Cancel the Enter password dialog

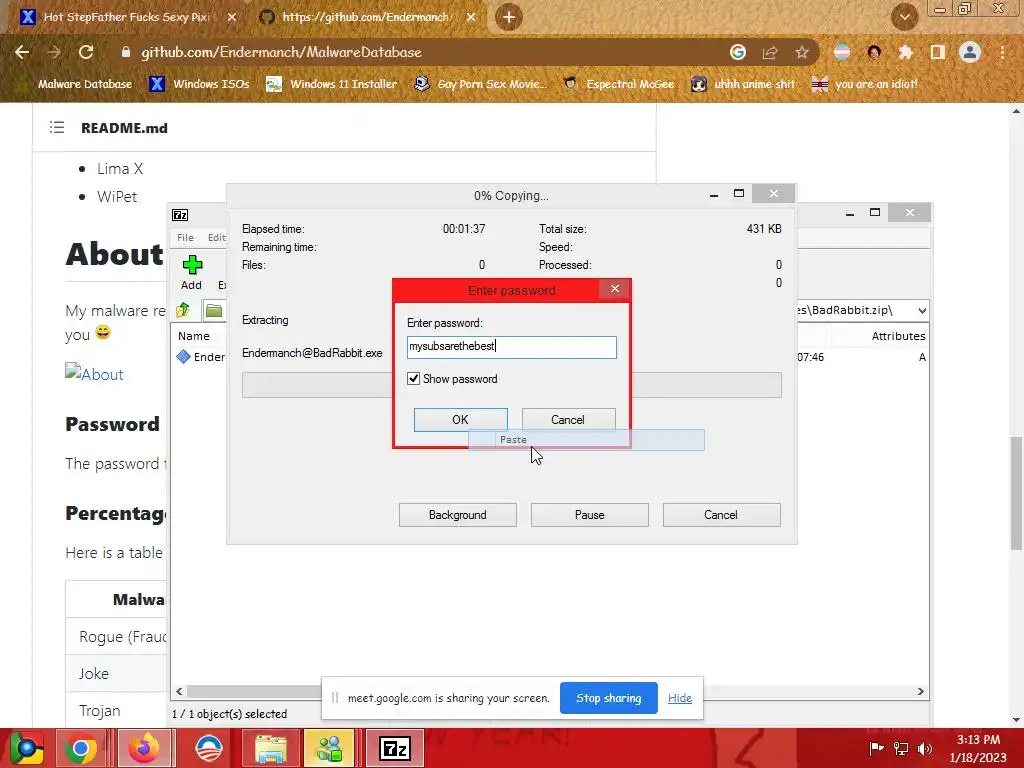[568, 420]
